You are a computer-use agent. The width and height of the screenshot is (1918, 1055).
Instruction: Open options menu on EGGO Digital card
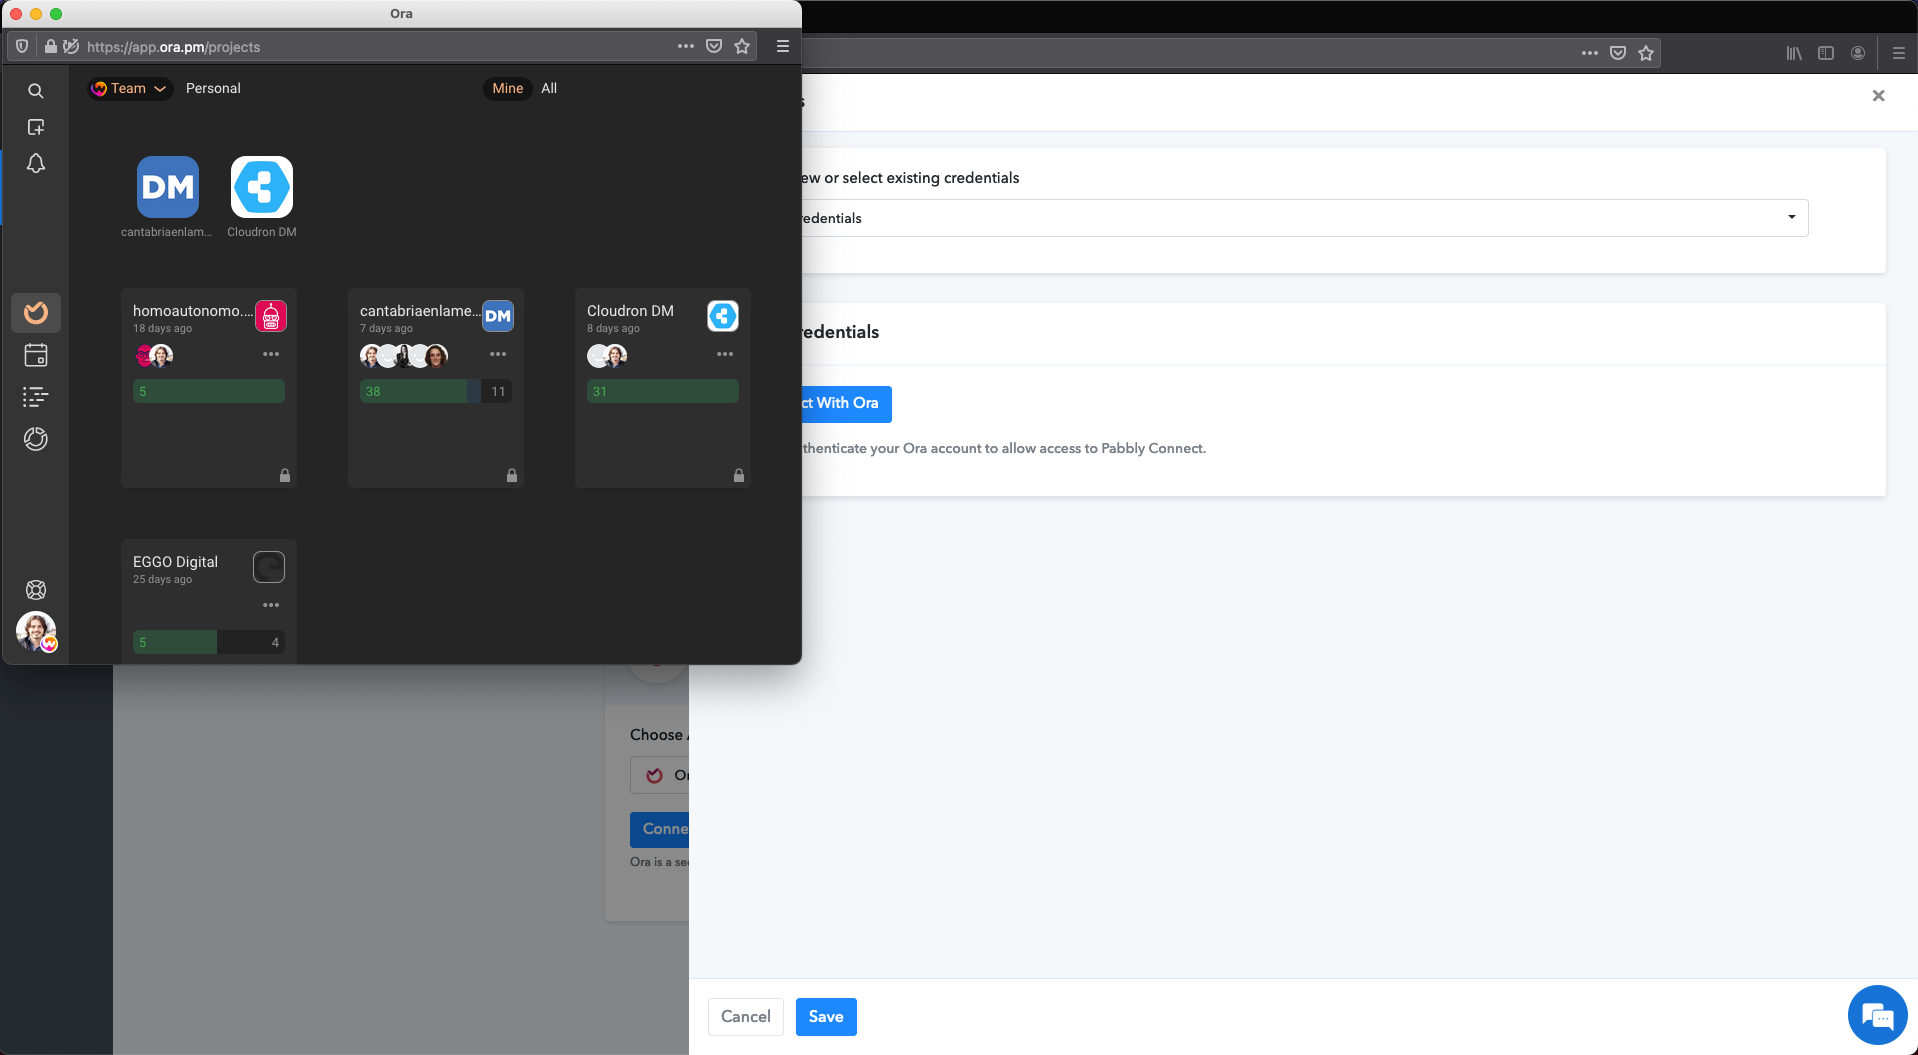[271, 605]
